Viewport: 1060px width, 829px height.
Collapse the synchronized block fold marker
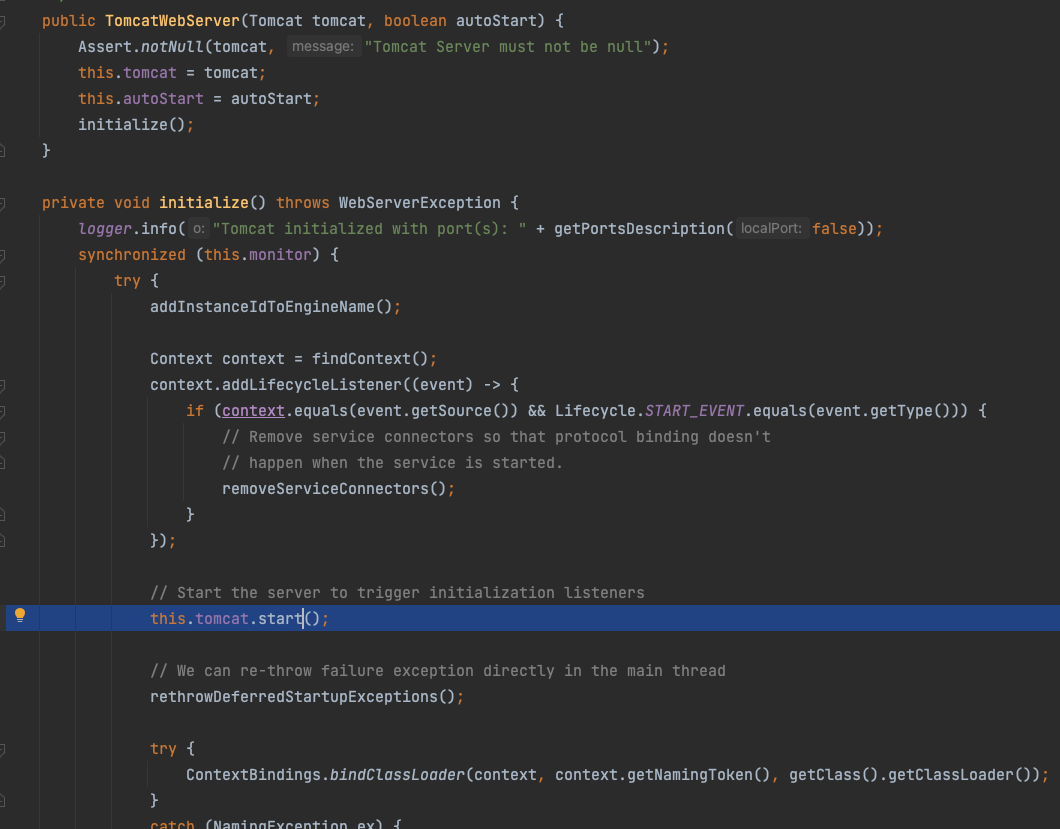click(x=2, y=256)
